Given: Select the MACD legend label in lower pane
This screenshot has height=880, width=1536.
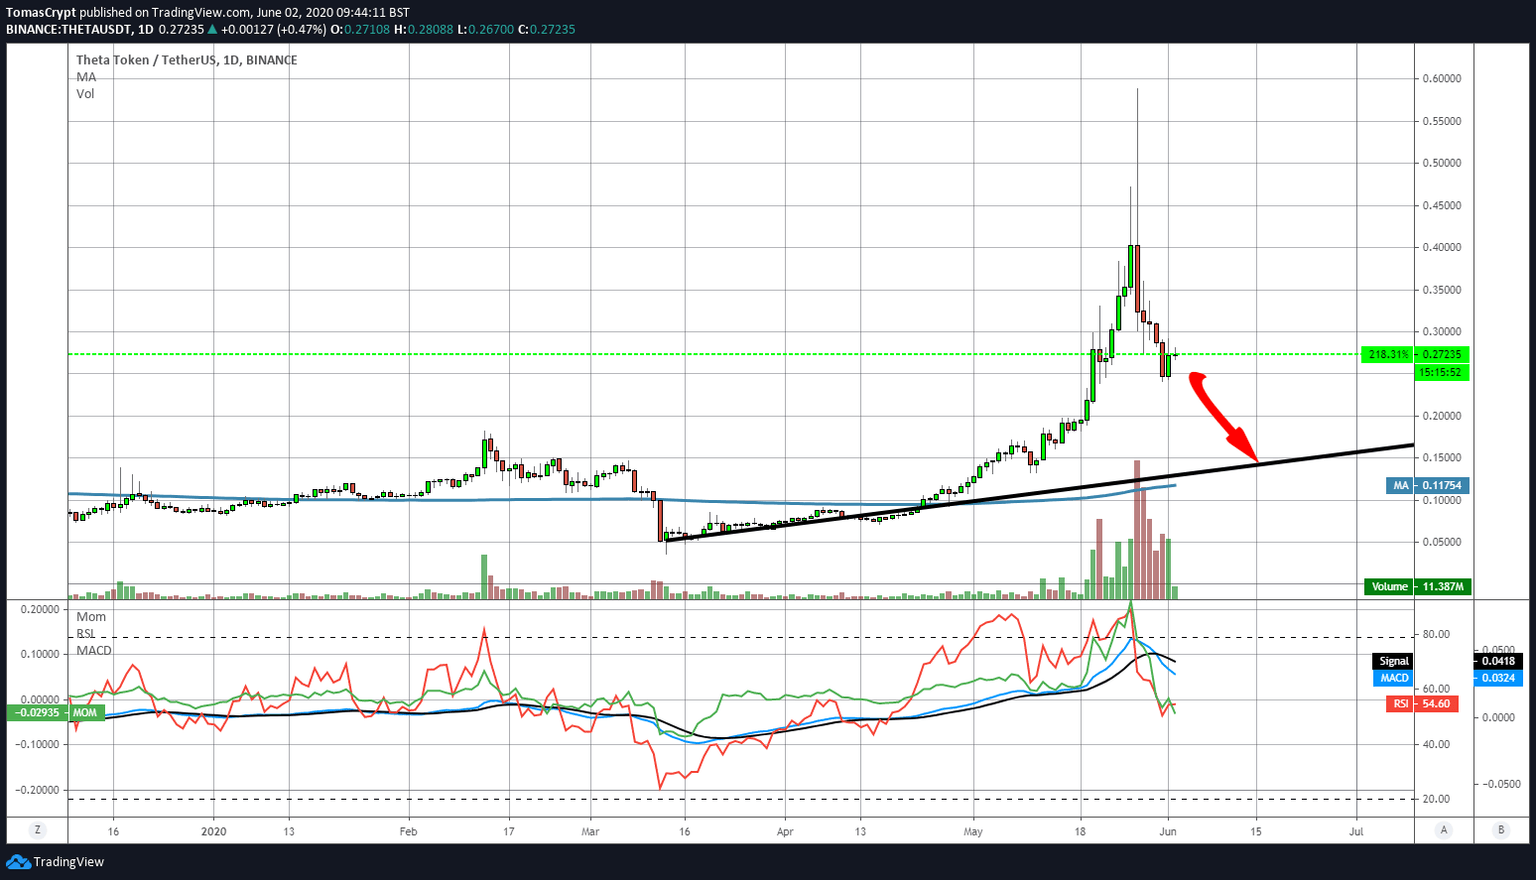Looking at the screenshot, I should coord(94,651).
